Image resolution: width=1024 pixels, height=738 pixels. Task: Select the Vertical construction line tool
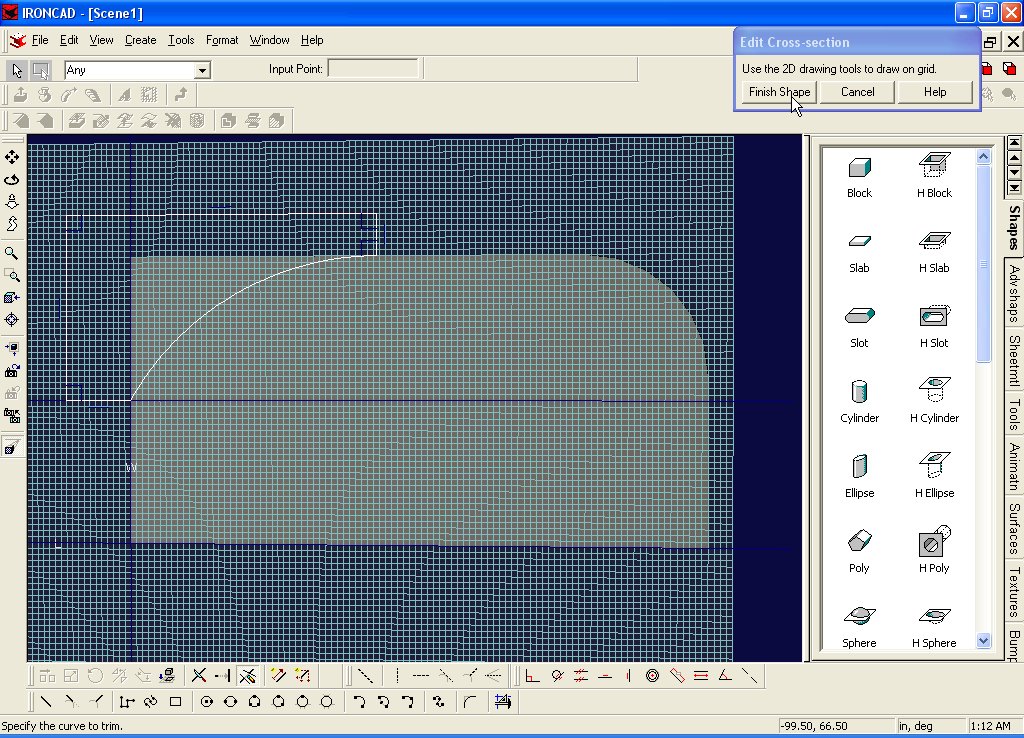pos(397,675)
